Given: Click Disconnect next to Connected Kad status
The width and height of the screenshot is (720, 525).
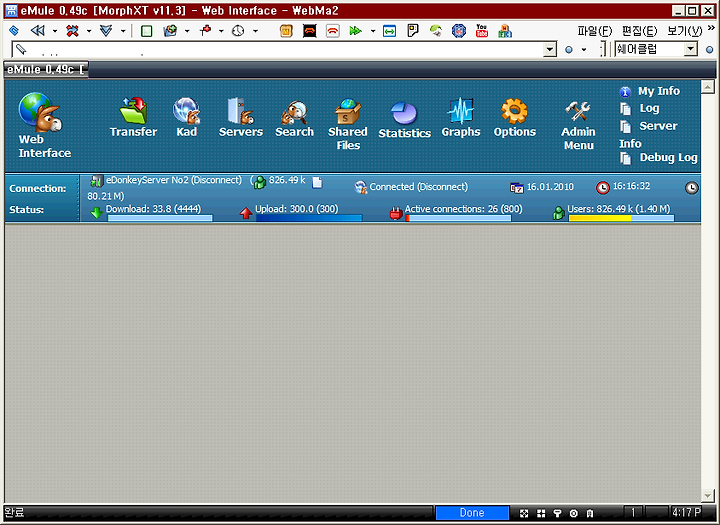Looking at the screenshot, I should [x=443, y=186].
